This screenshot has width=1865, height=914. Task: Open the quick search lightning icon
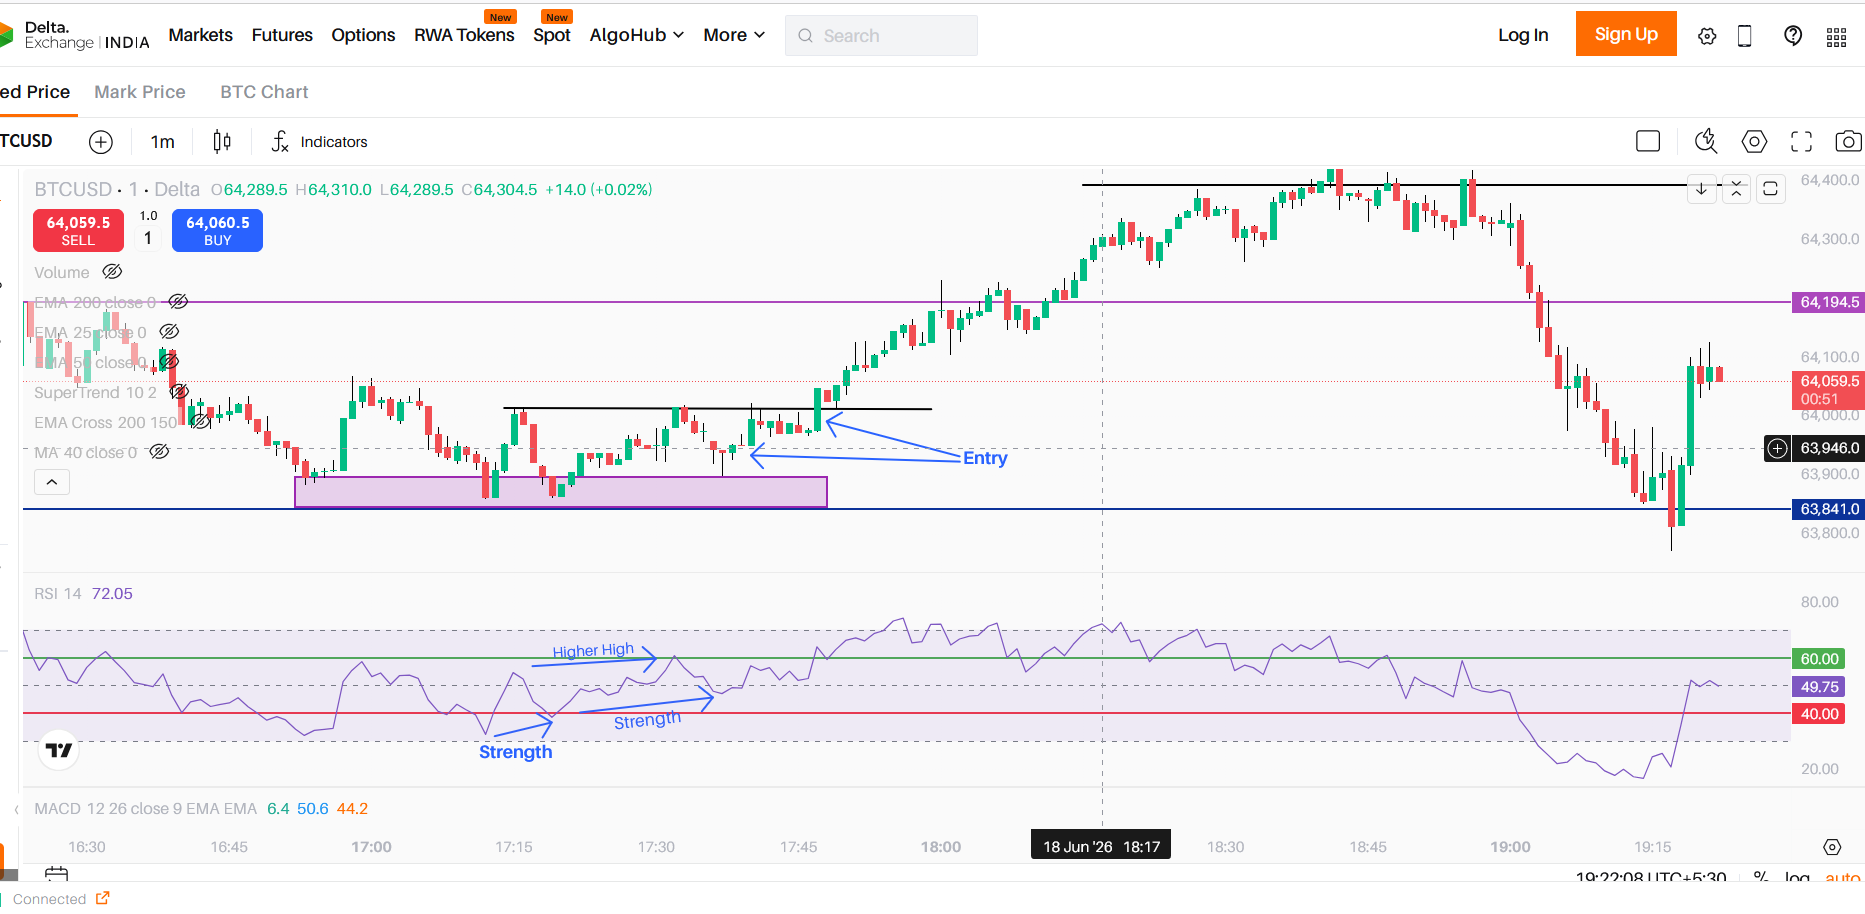1706,141
